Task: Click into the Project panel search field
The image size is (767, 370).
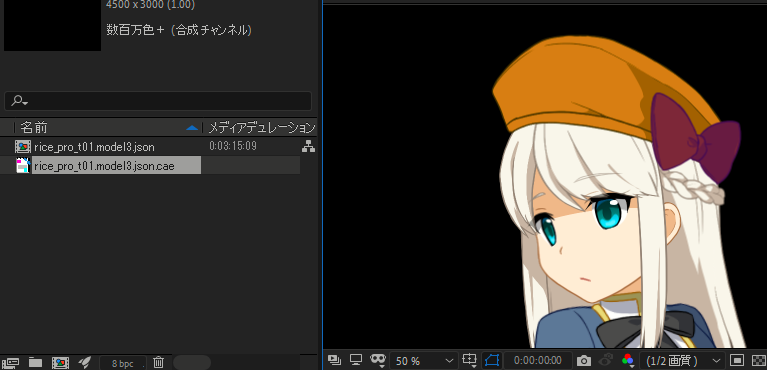Action: [158, 101]
